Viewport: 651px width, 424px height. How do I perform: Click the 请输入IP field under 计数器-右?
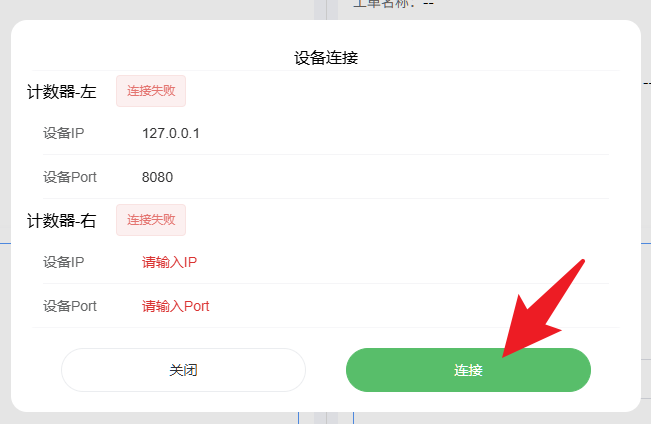point(375,262)
